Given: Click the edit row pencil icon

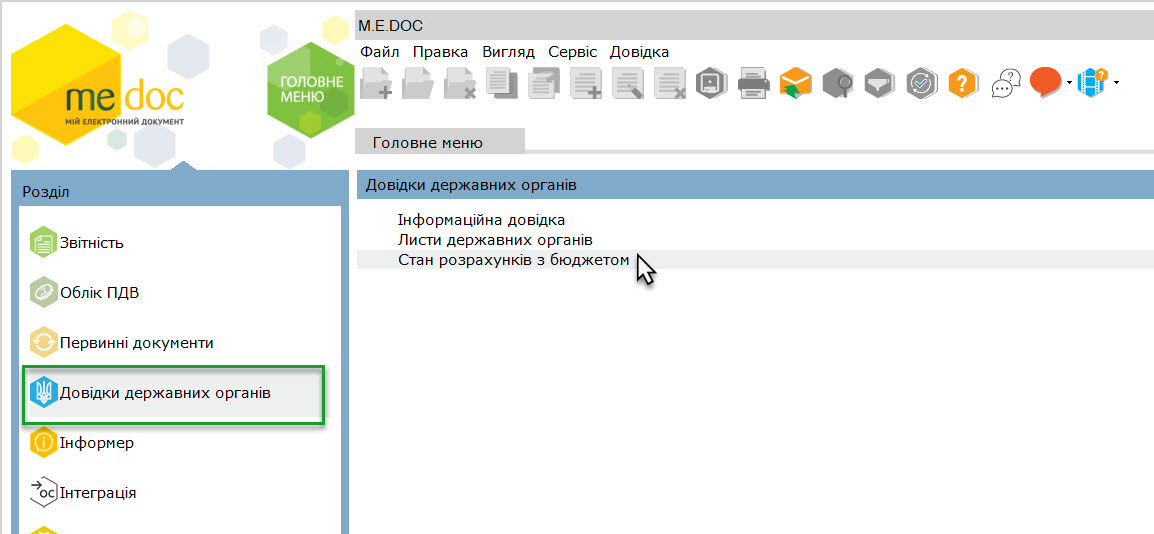Looking at the screenshot, I should [x=629, y=82].
